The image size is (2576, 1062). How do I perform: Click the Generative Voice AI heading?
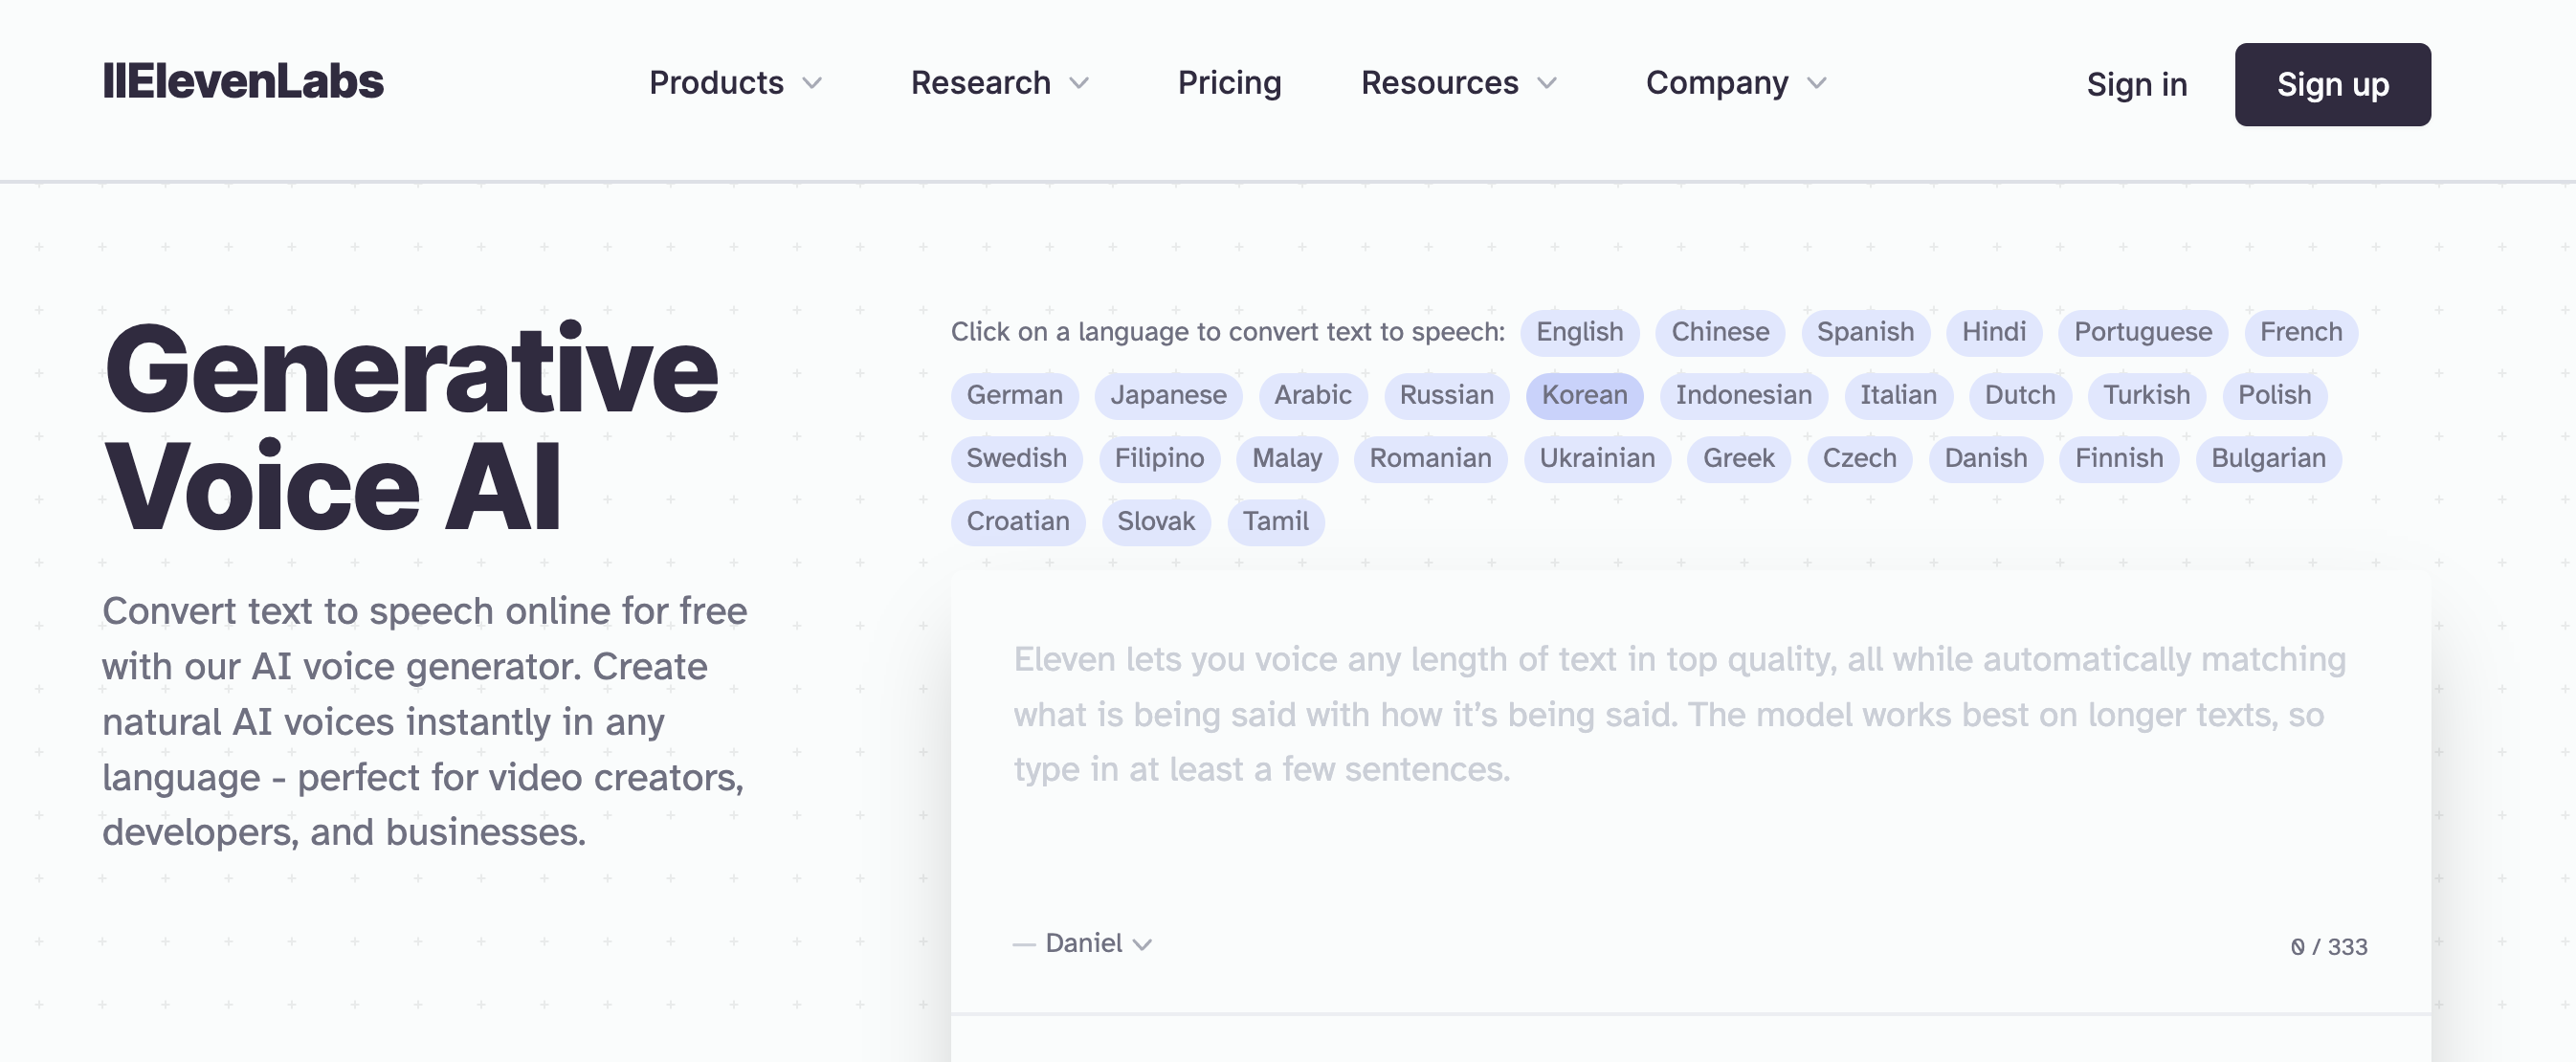coord(411,428)
